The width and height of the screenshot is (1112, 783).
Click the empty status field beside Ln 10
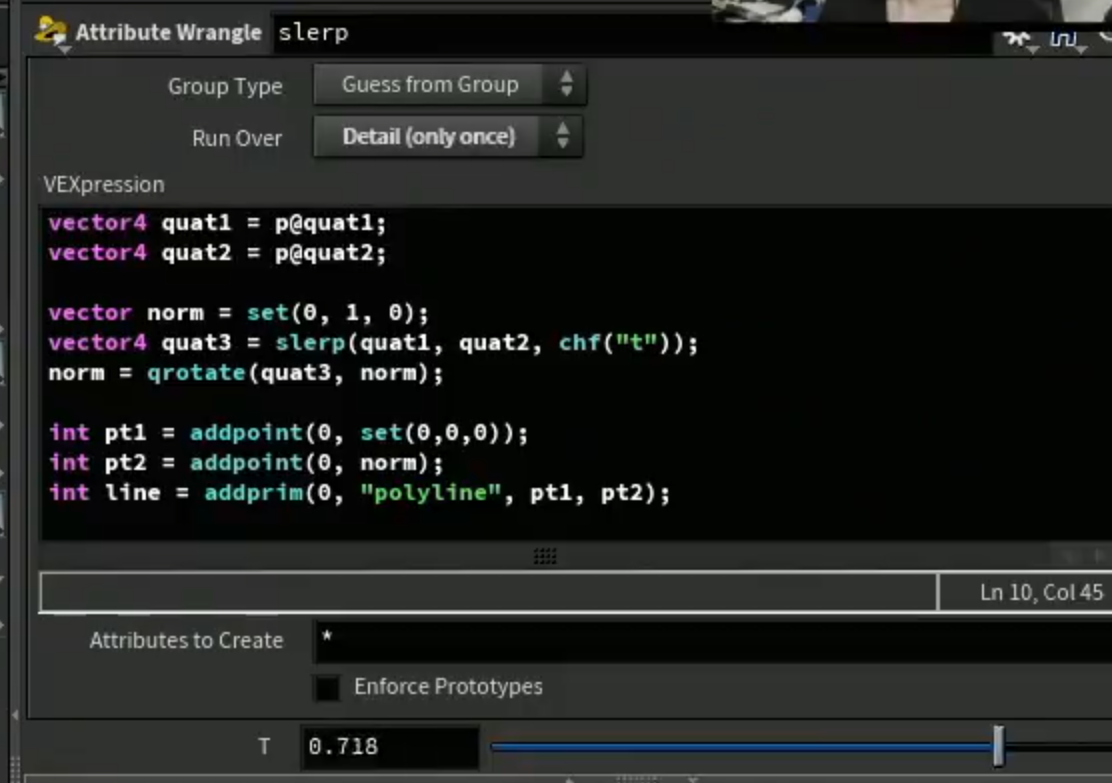click(x=489, y=592)
